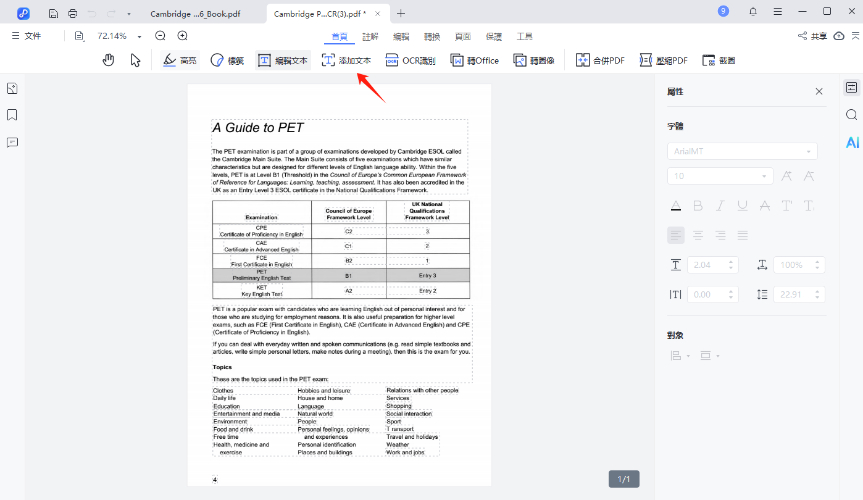Launch the AI assistant
This screenshot has height=500, width=863.
coord(852,143)
